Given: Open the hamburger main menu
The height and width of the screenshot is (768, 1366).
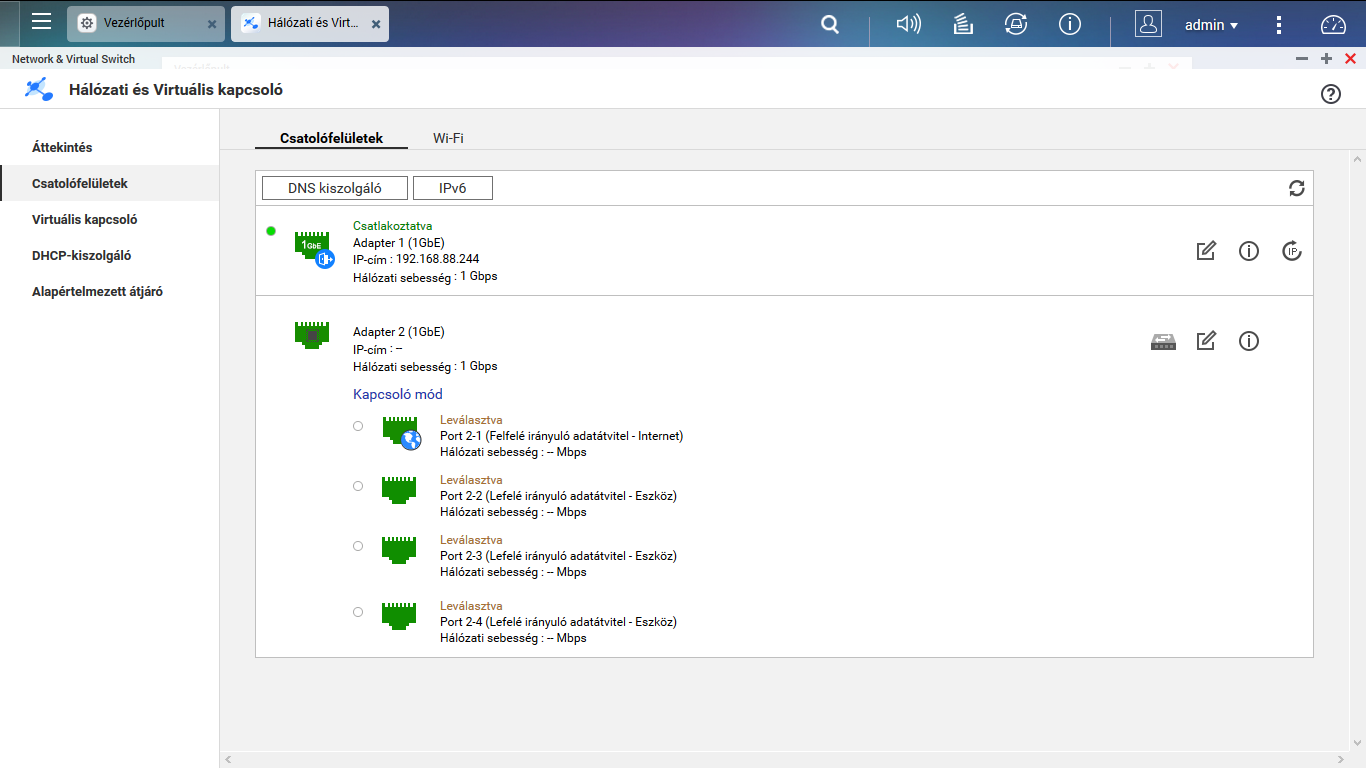Looking at the screenshot, I should pos(40,24).
